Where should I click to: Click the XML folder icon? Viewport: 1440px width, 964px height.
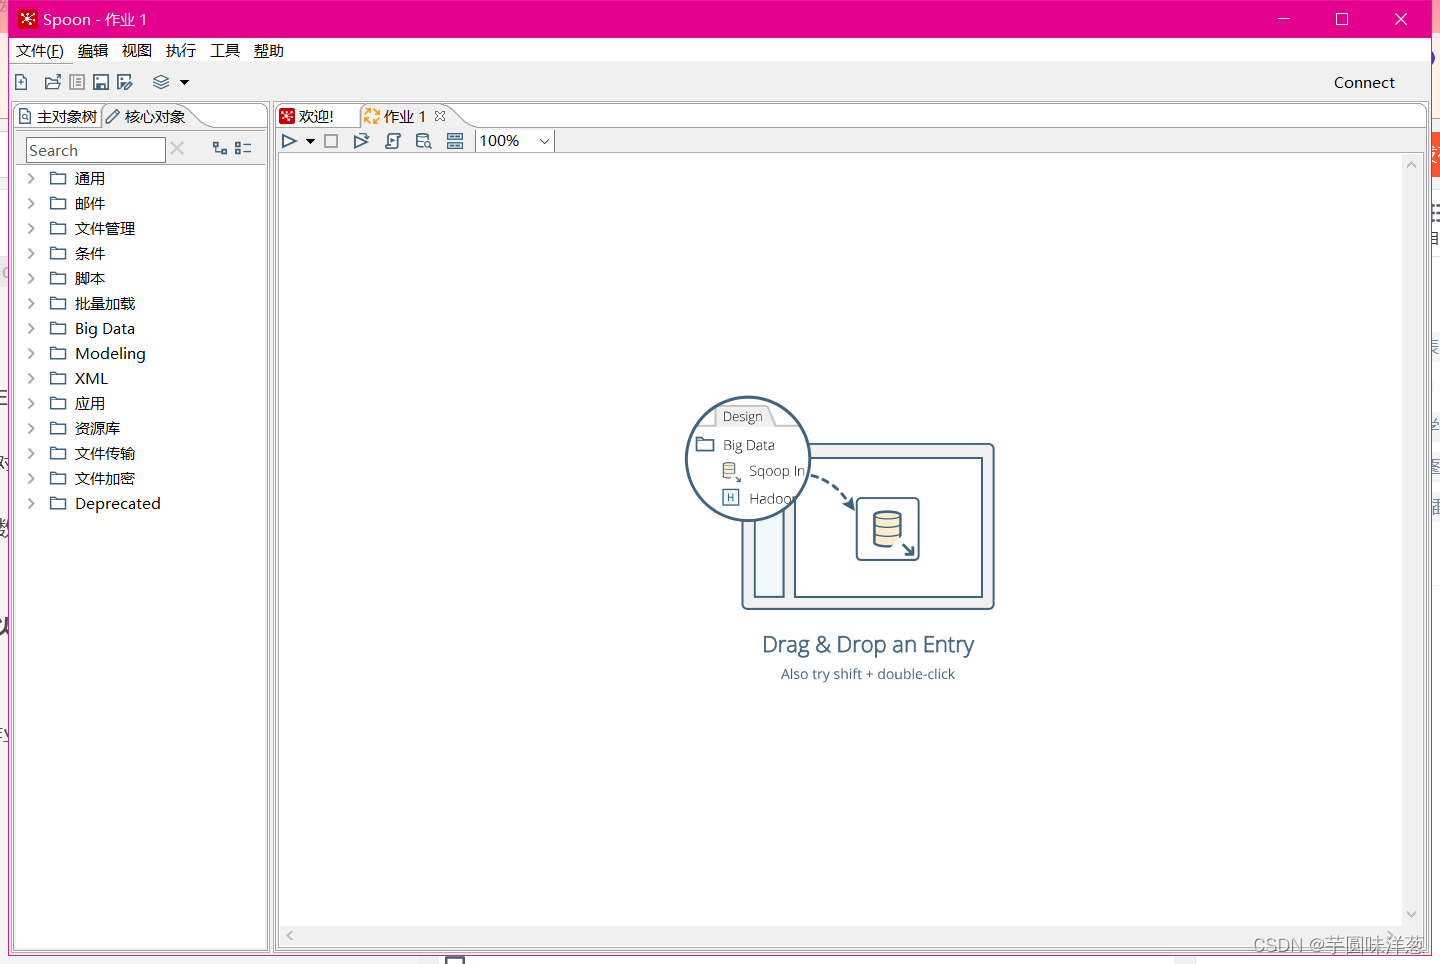58,378
